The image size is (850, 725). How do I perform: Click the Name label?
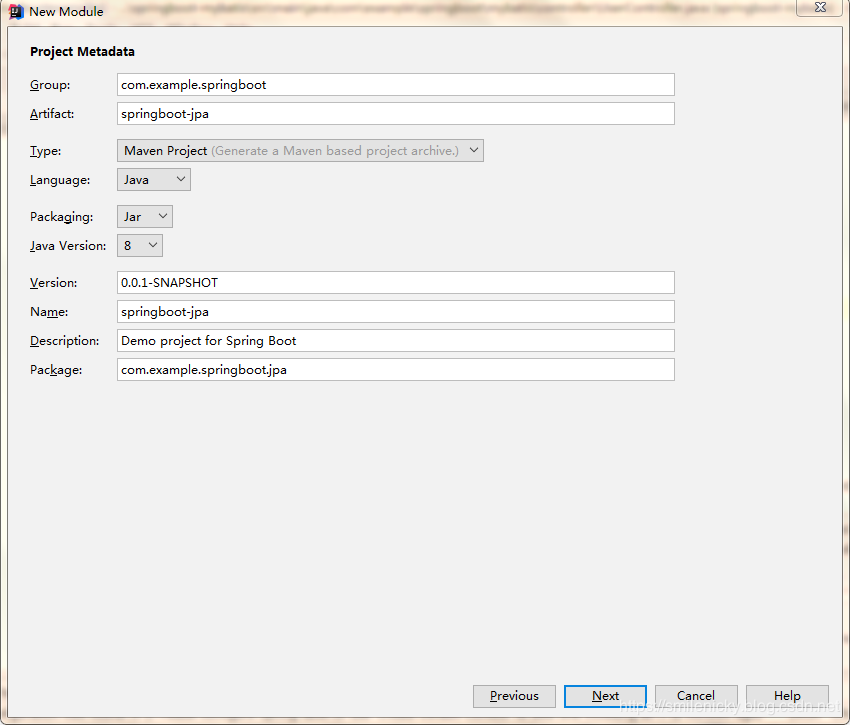coord(49,312)
